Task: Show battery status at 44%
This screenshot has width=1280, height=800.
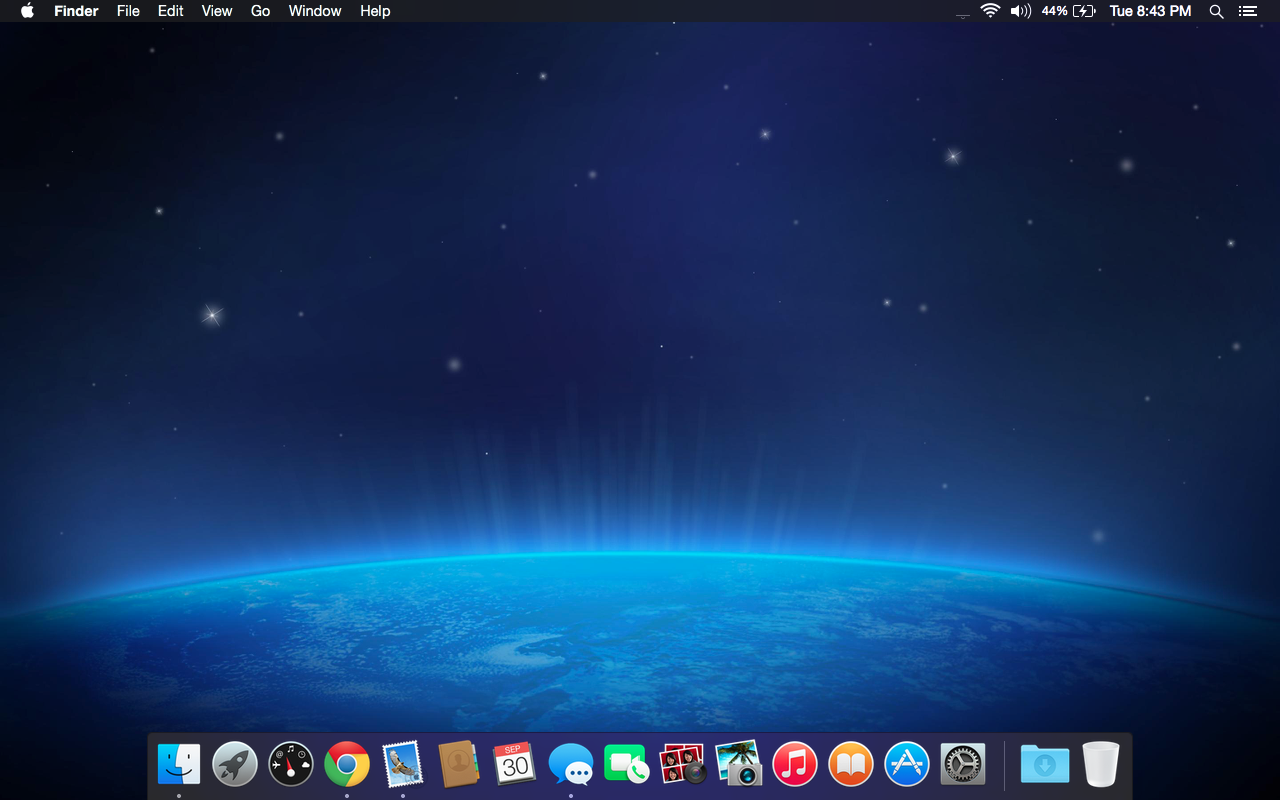Action: tap(1068, 11)
